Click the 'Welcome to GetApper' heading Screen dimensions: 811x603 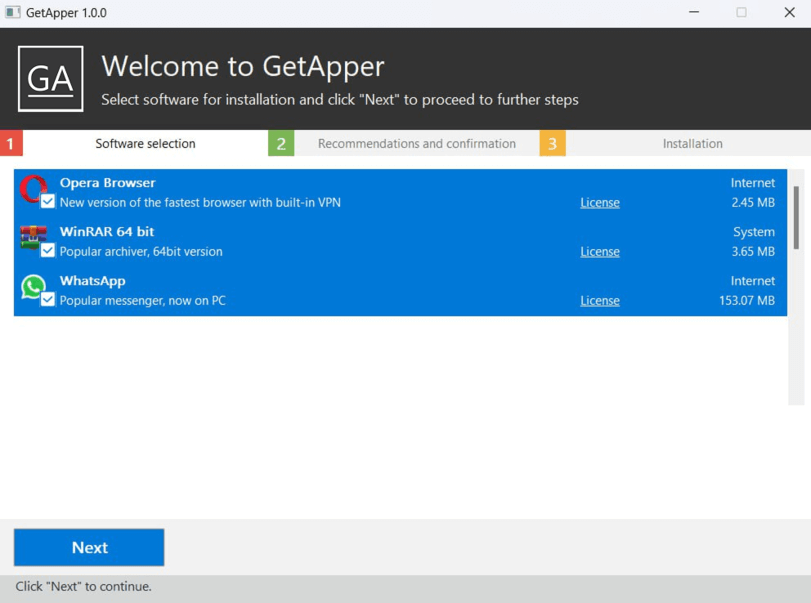[243, 66]
